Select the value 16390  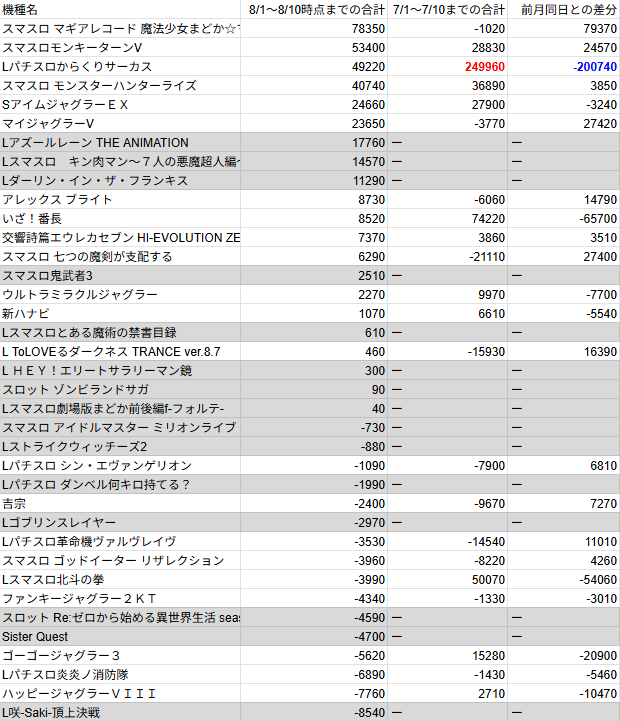point(600,352)
